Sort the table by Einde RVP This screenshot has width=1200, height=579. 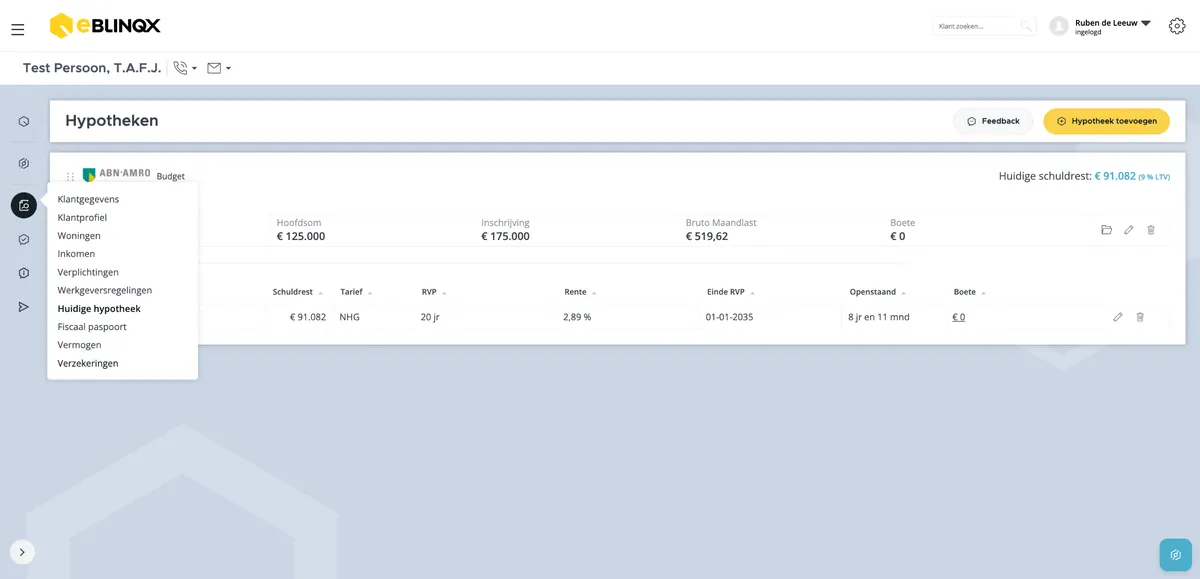click(x=731, y=292)
